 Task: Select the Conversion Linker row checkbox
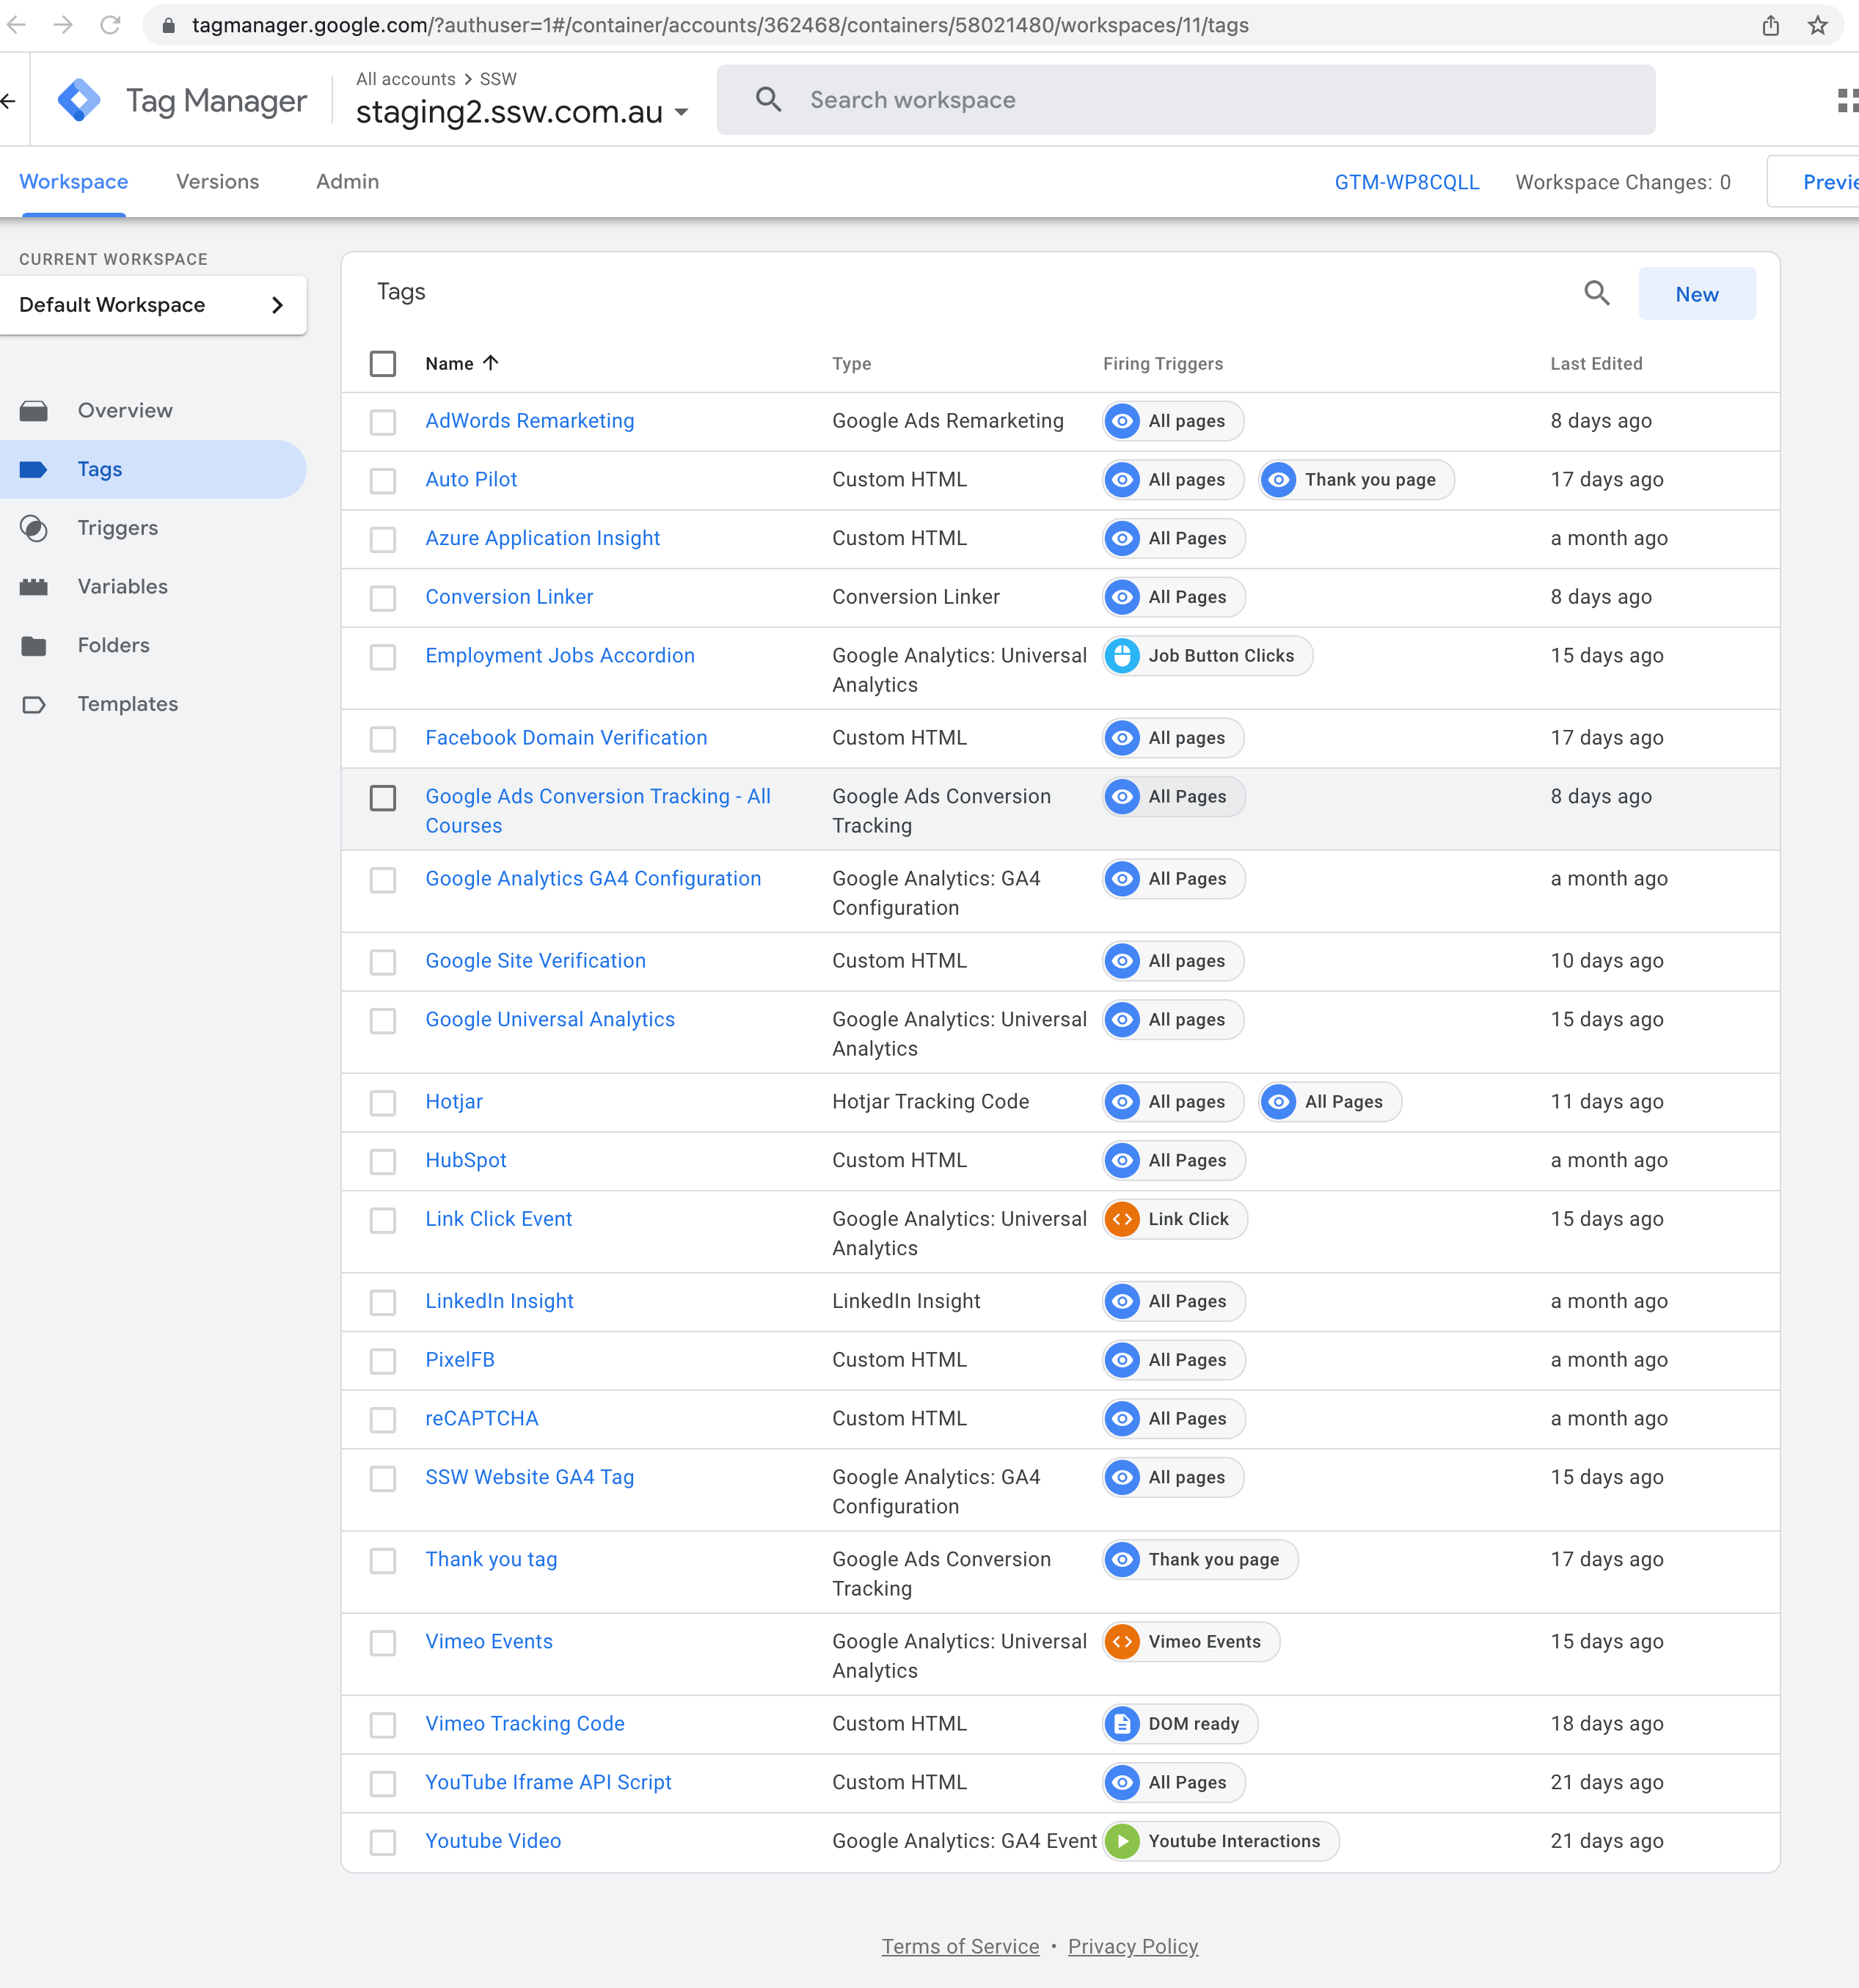pyautogui.click(x=383, y=598)
